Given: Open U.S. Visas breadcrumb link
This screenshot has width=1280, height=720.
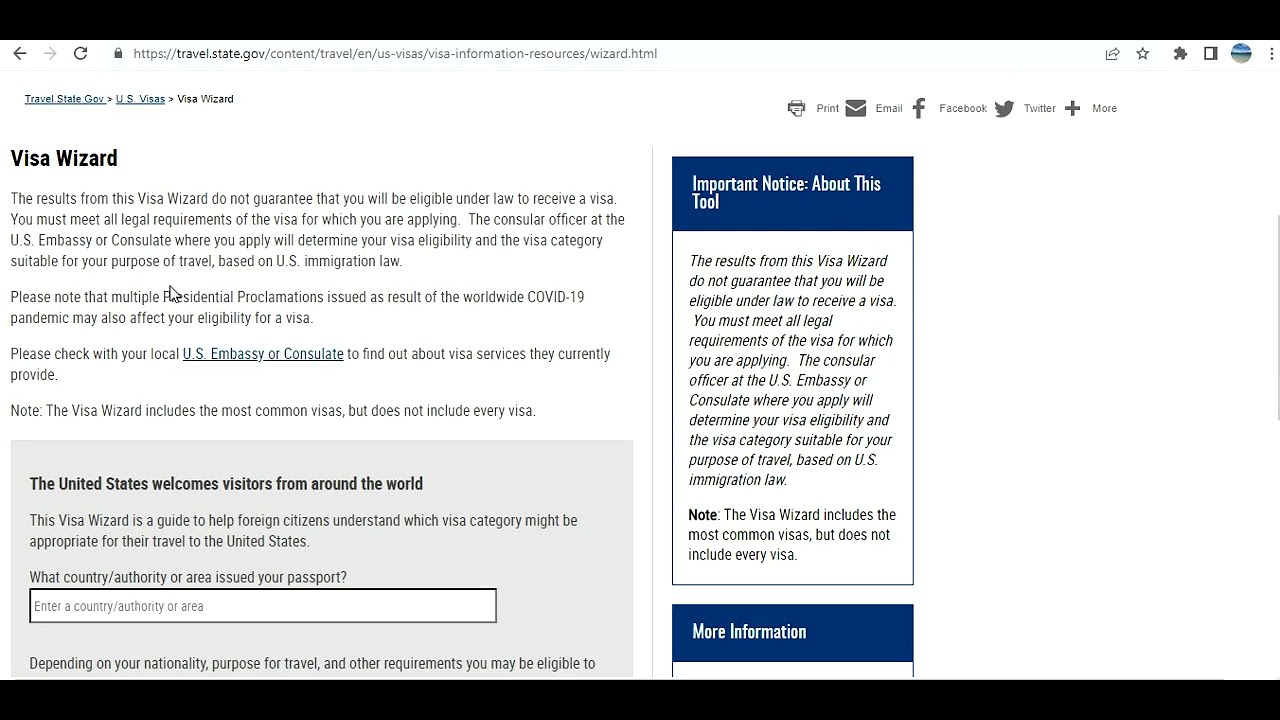Looking at the screenshot, I should (x=140, y=99).
